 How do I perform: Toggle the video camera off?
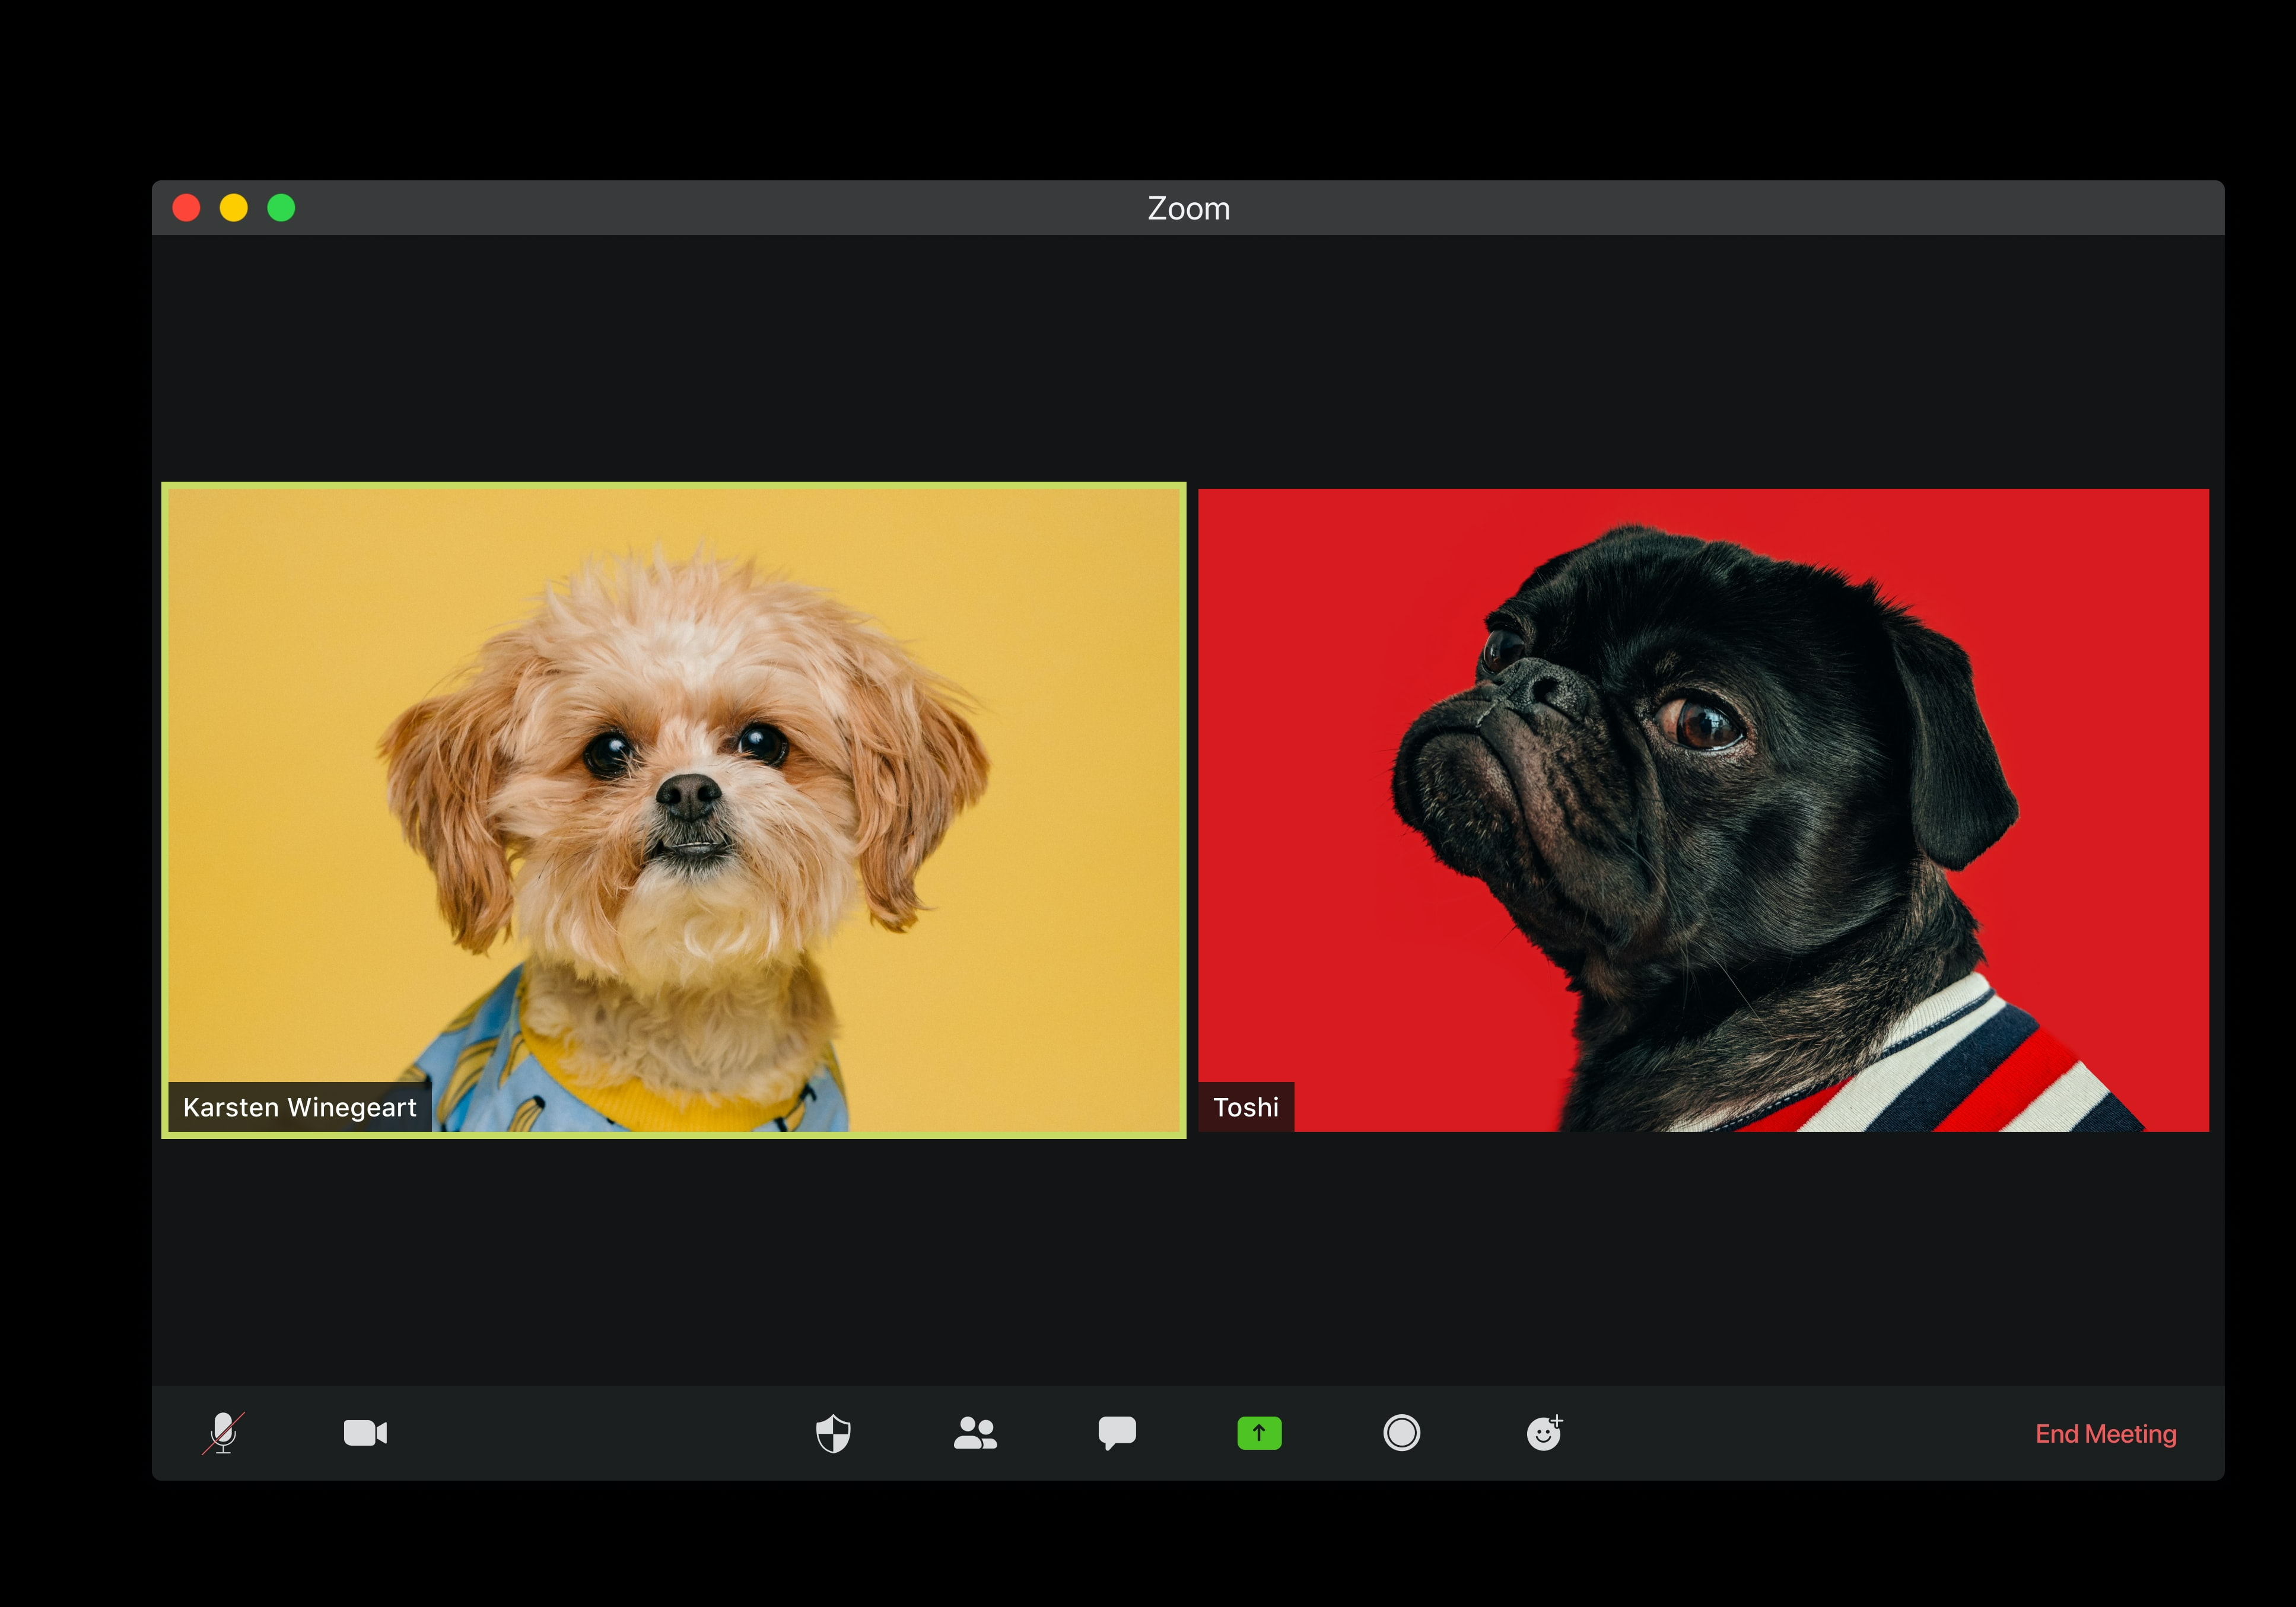click(x=365, y=1433)
